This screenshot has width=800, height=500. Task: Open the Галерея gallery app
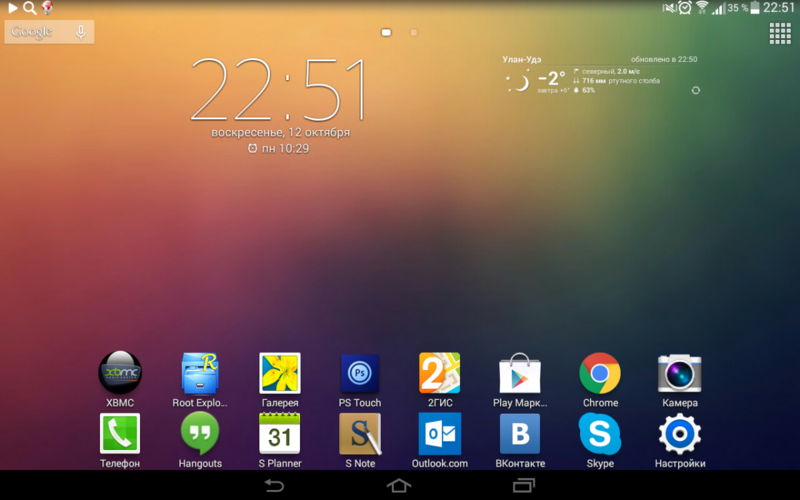280,373
